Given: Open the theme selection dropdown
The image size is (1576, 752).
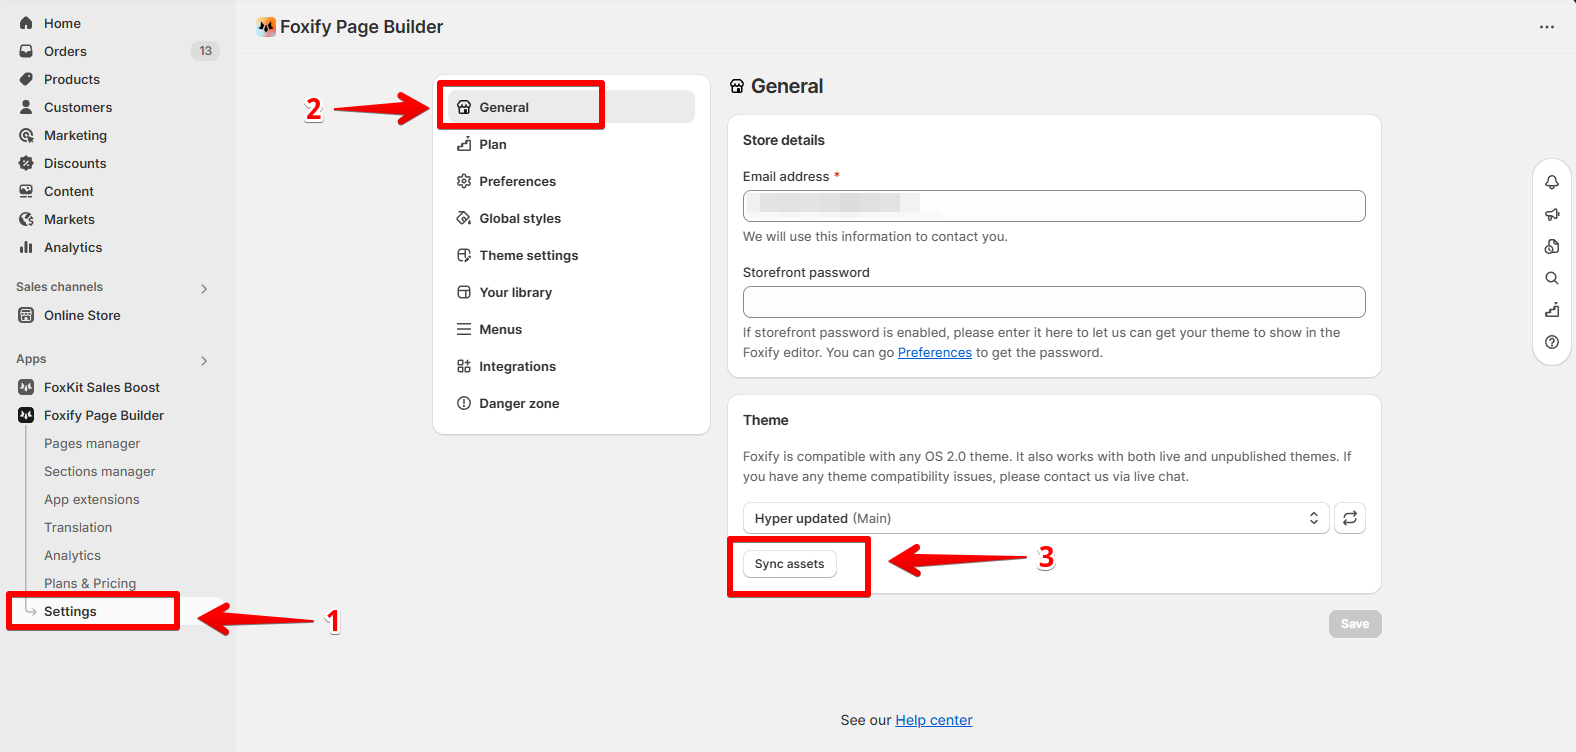Looking at the screenshot, I should coord(1036,518).
